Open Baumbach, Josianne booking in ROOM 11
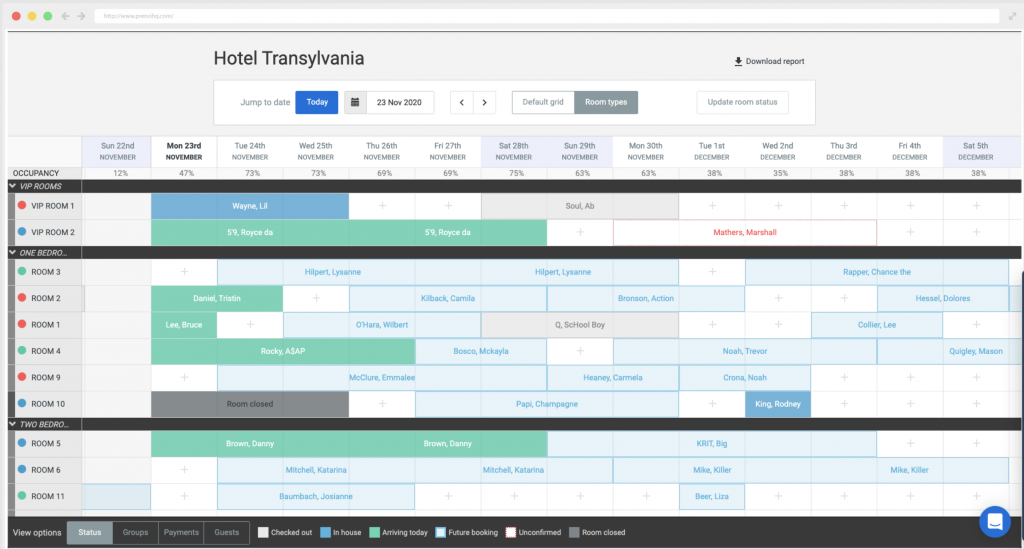The width and height of the screenshot is (1024, 549). [316, 496]
